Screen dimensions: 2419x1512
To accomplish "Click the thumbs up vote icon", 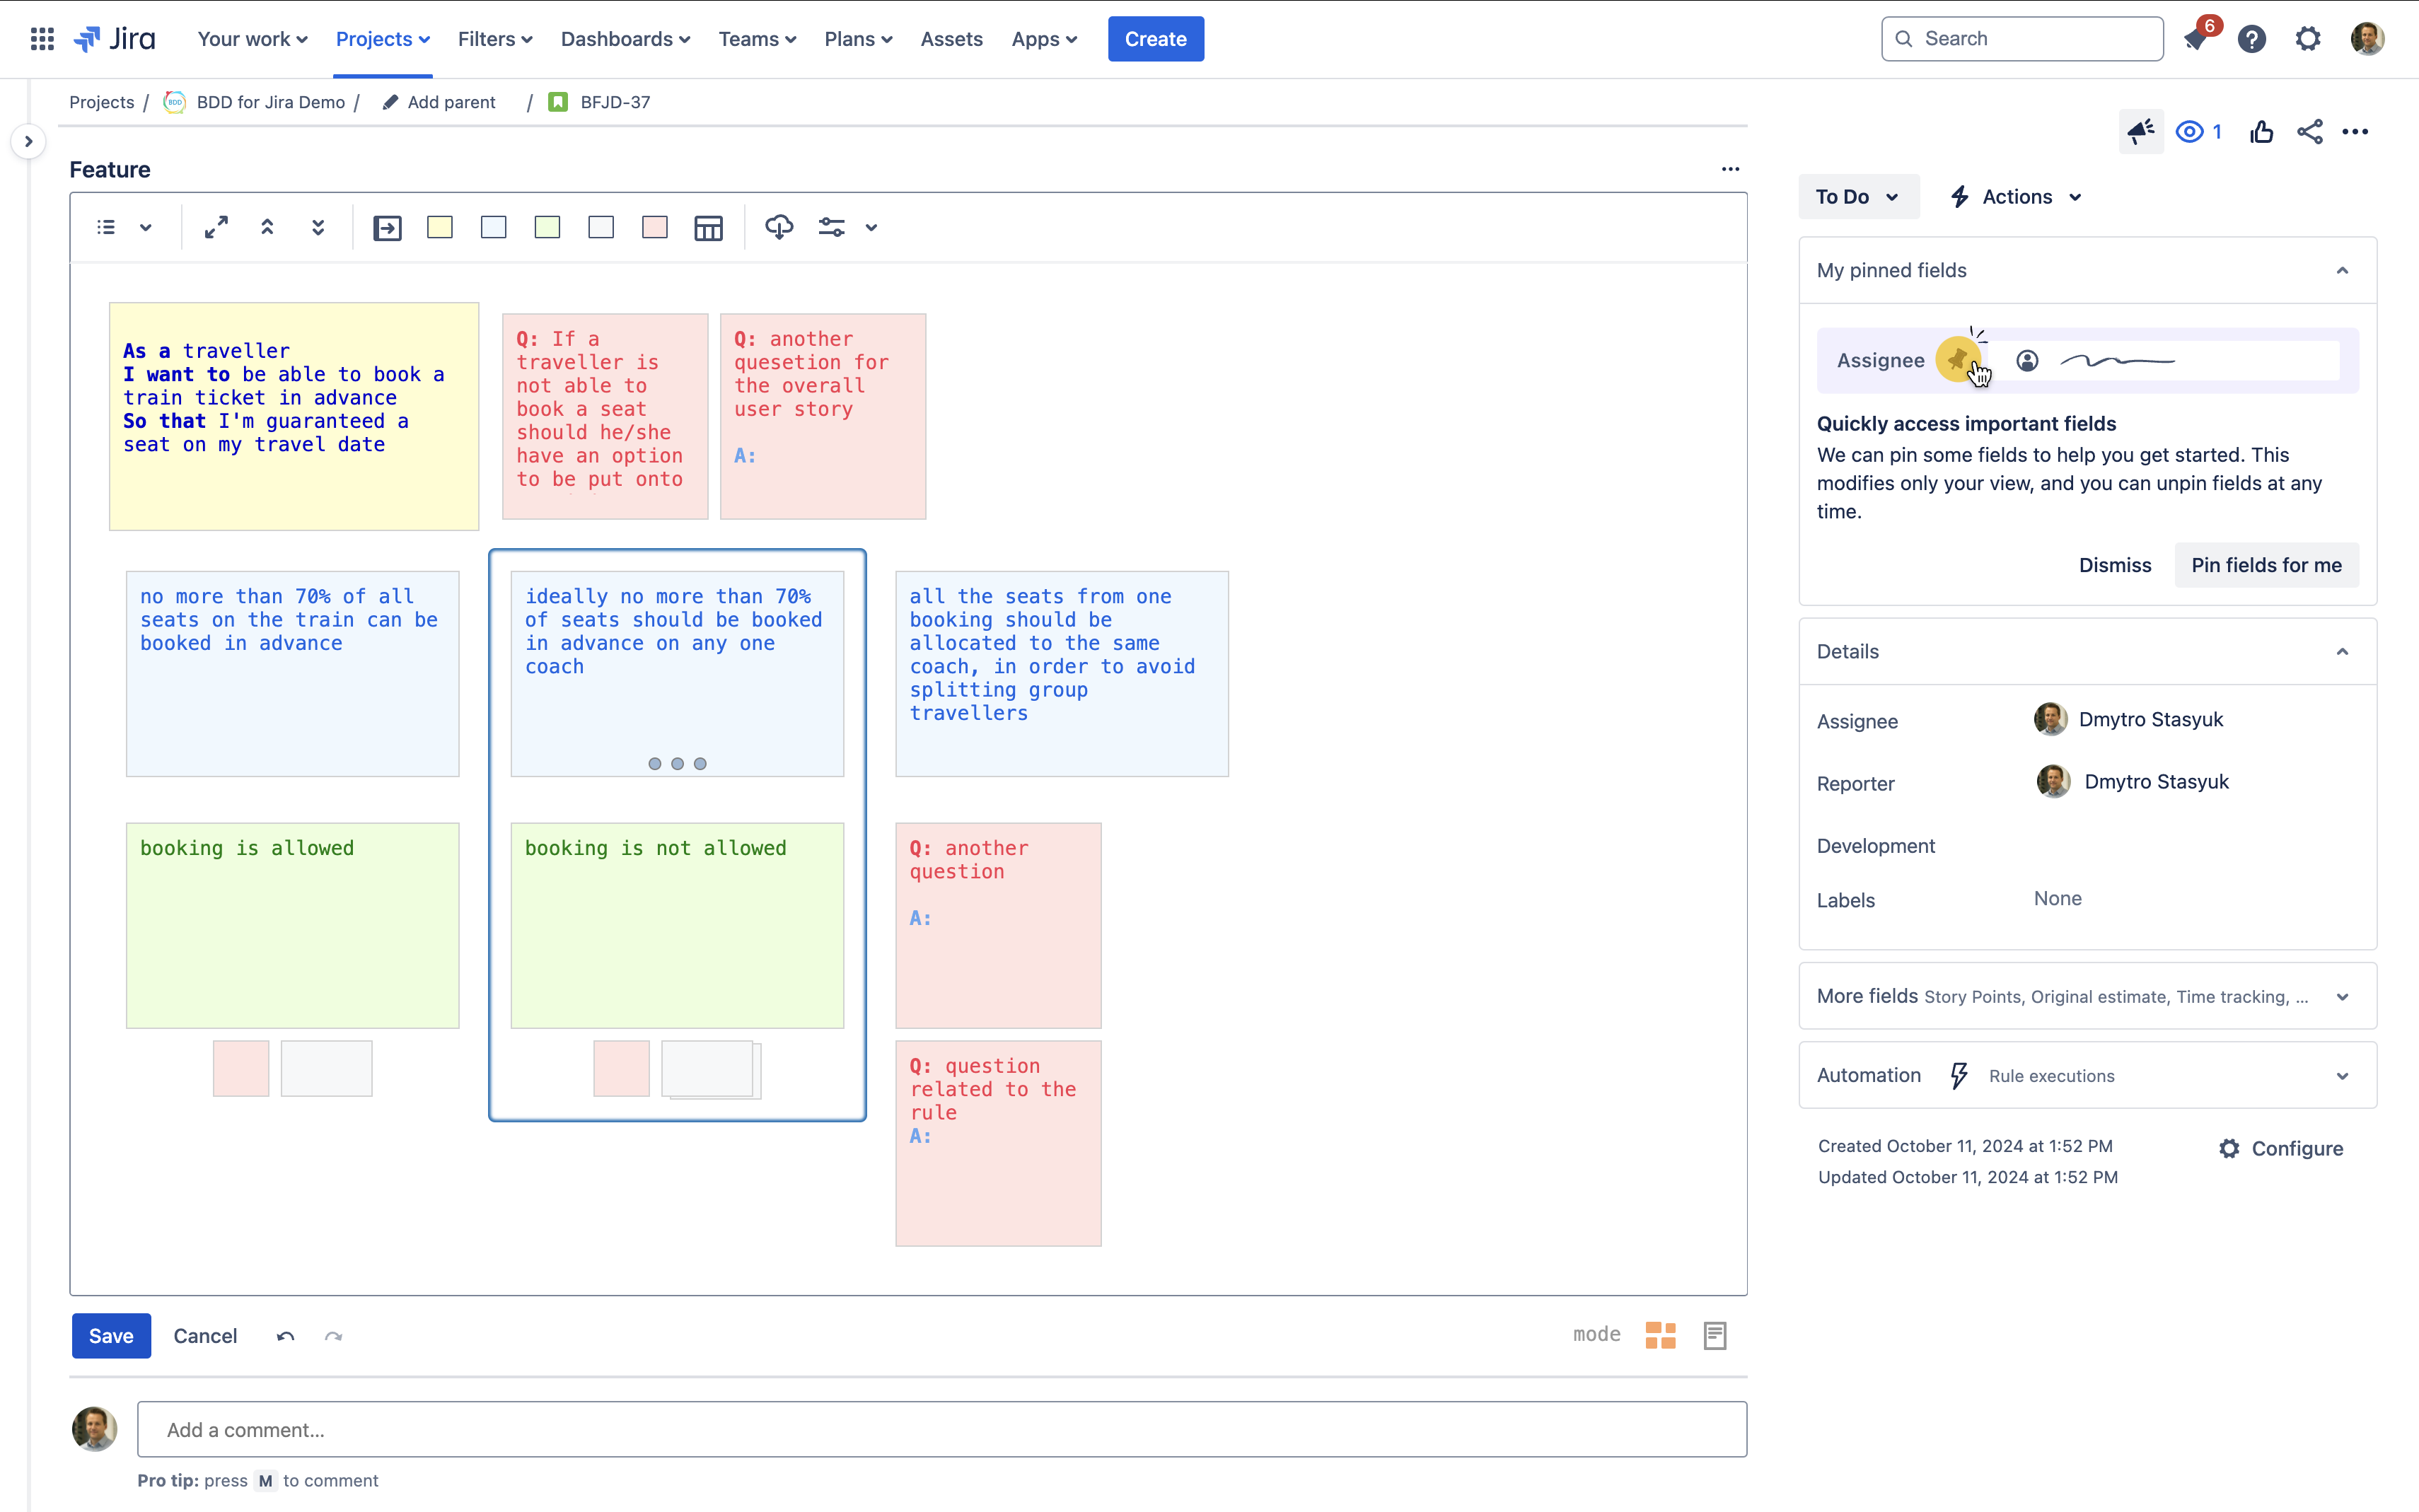I will (2262, 131).
